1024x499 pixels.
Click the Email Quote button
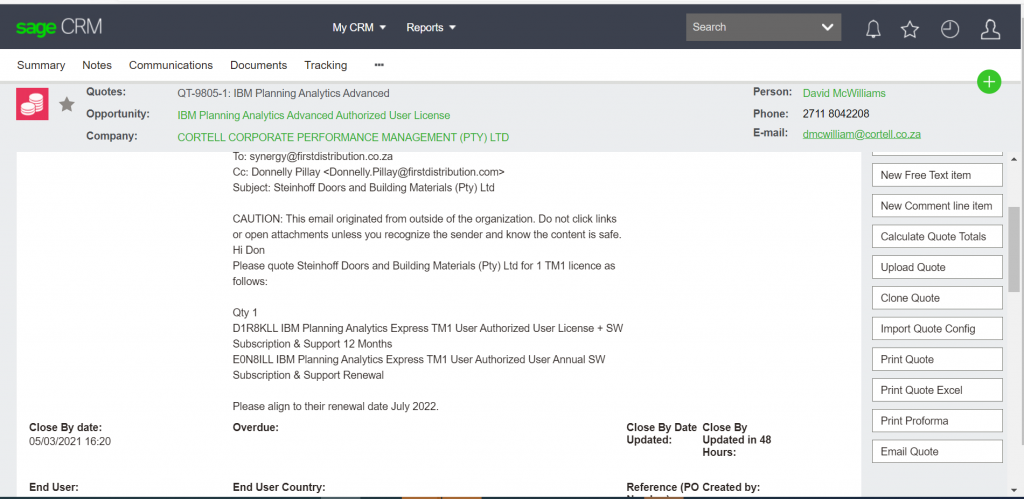[x=937, y=452]
